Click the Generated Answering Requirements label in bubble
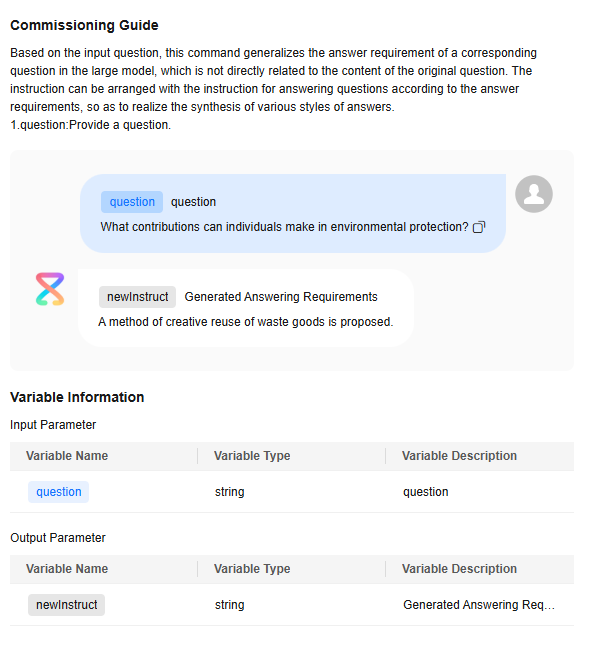The width and height of the screenshot is (592, 656). [x=281, y=297]
